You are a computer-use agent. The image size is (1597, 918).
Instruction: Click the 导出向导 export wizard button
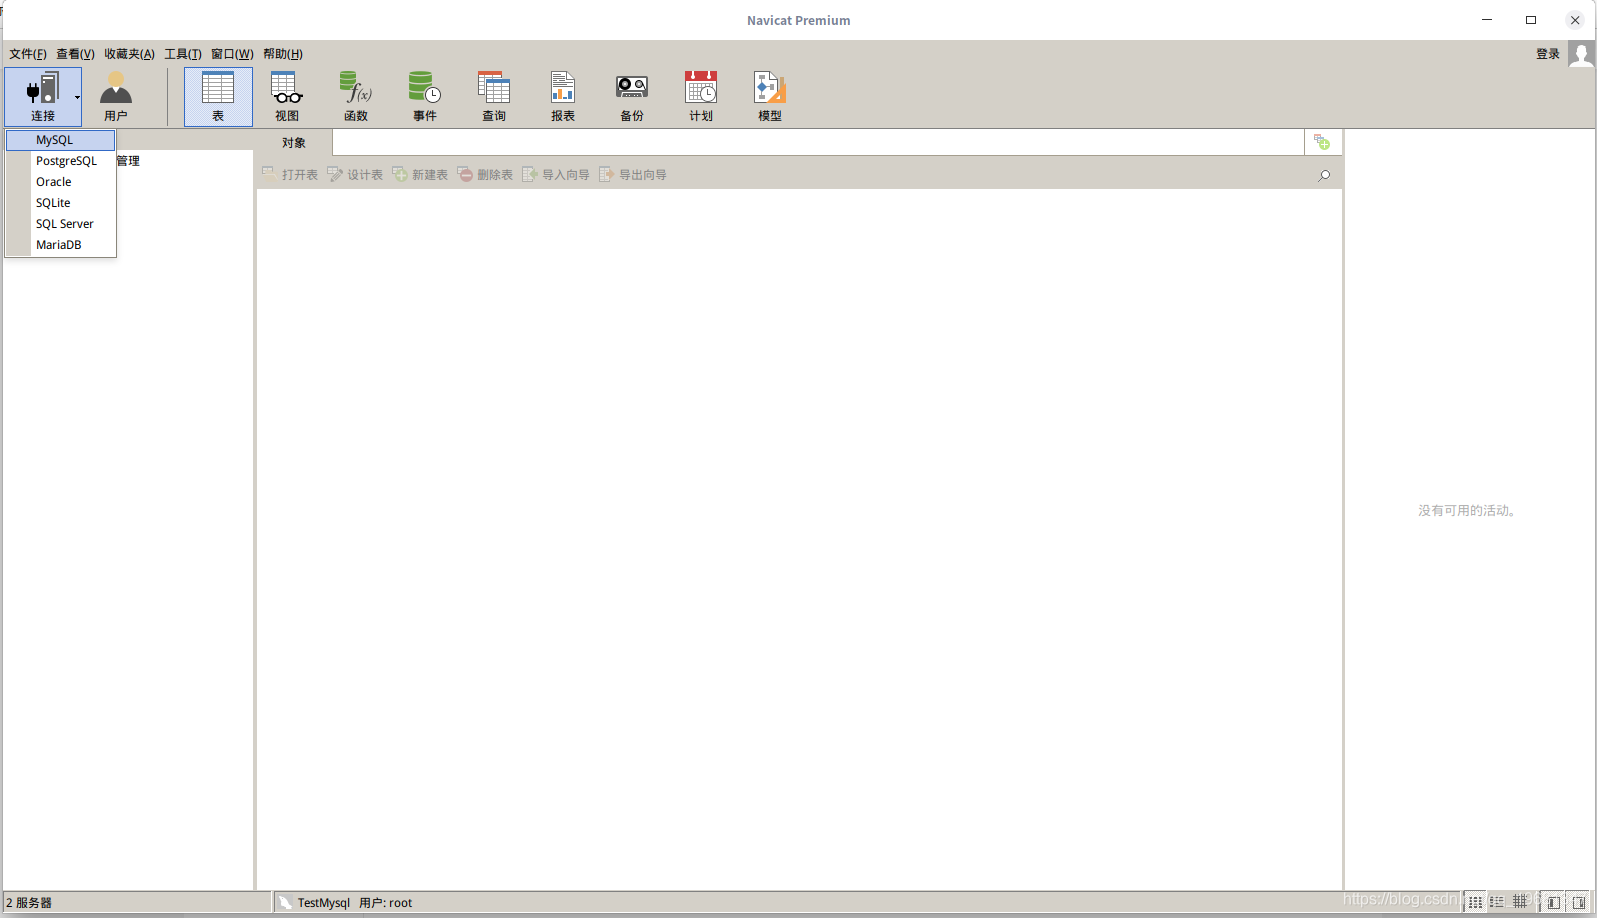633,175
